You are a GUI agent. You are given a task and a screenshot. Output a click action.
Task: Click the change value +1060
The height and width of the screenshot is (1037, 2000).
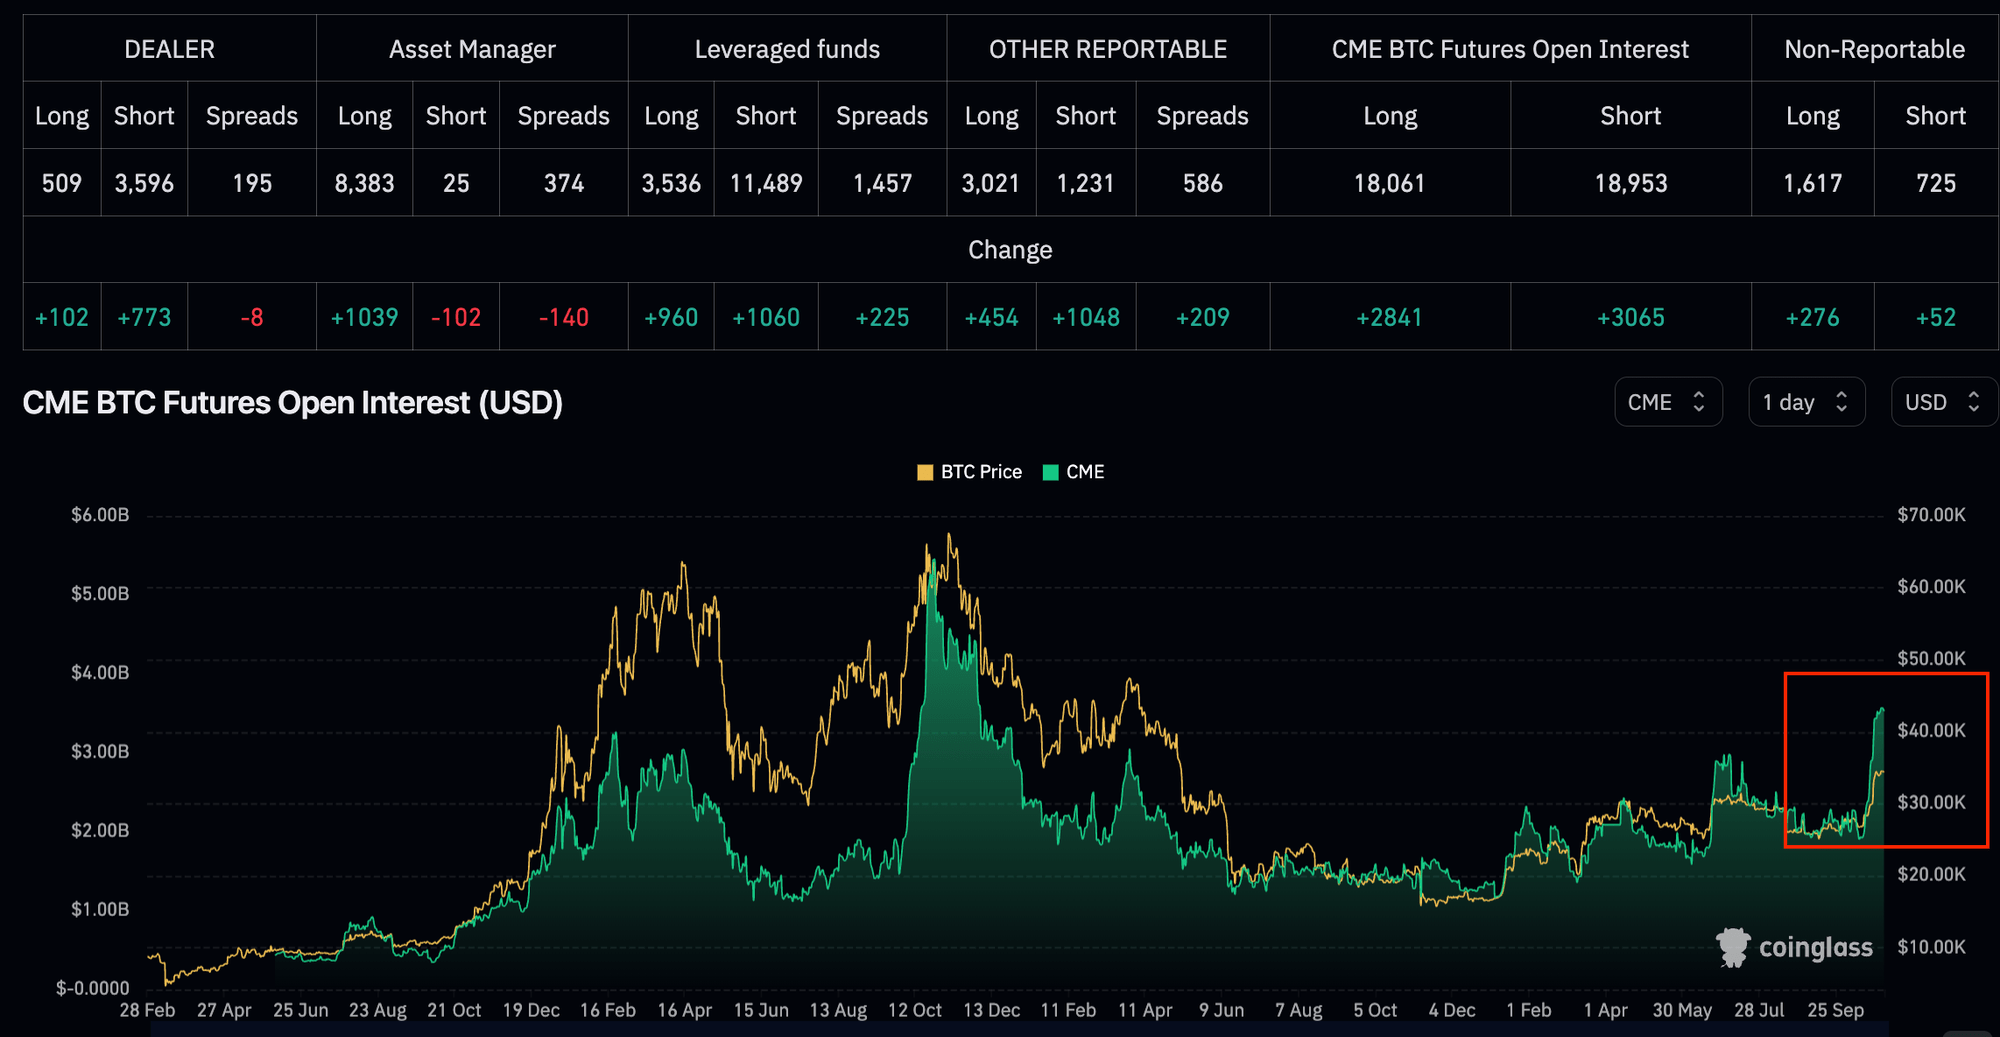766,317
